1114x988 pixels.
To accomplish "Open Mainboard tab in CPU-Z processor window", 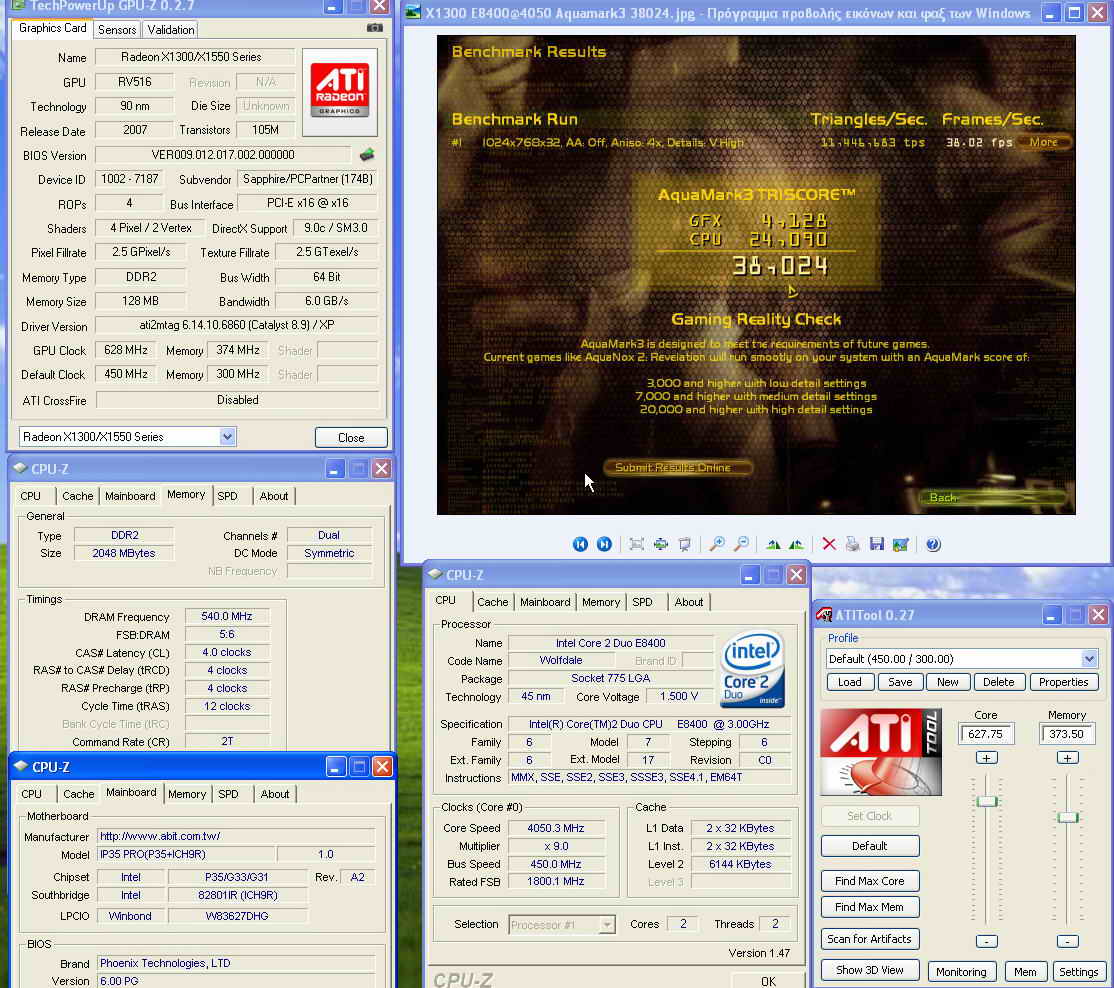I will 545,602.
